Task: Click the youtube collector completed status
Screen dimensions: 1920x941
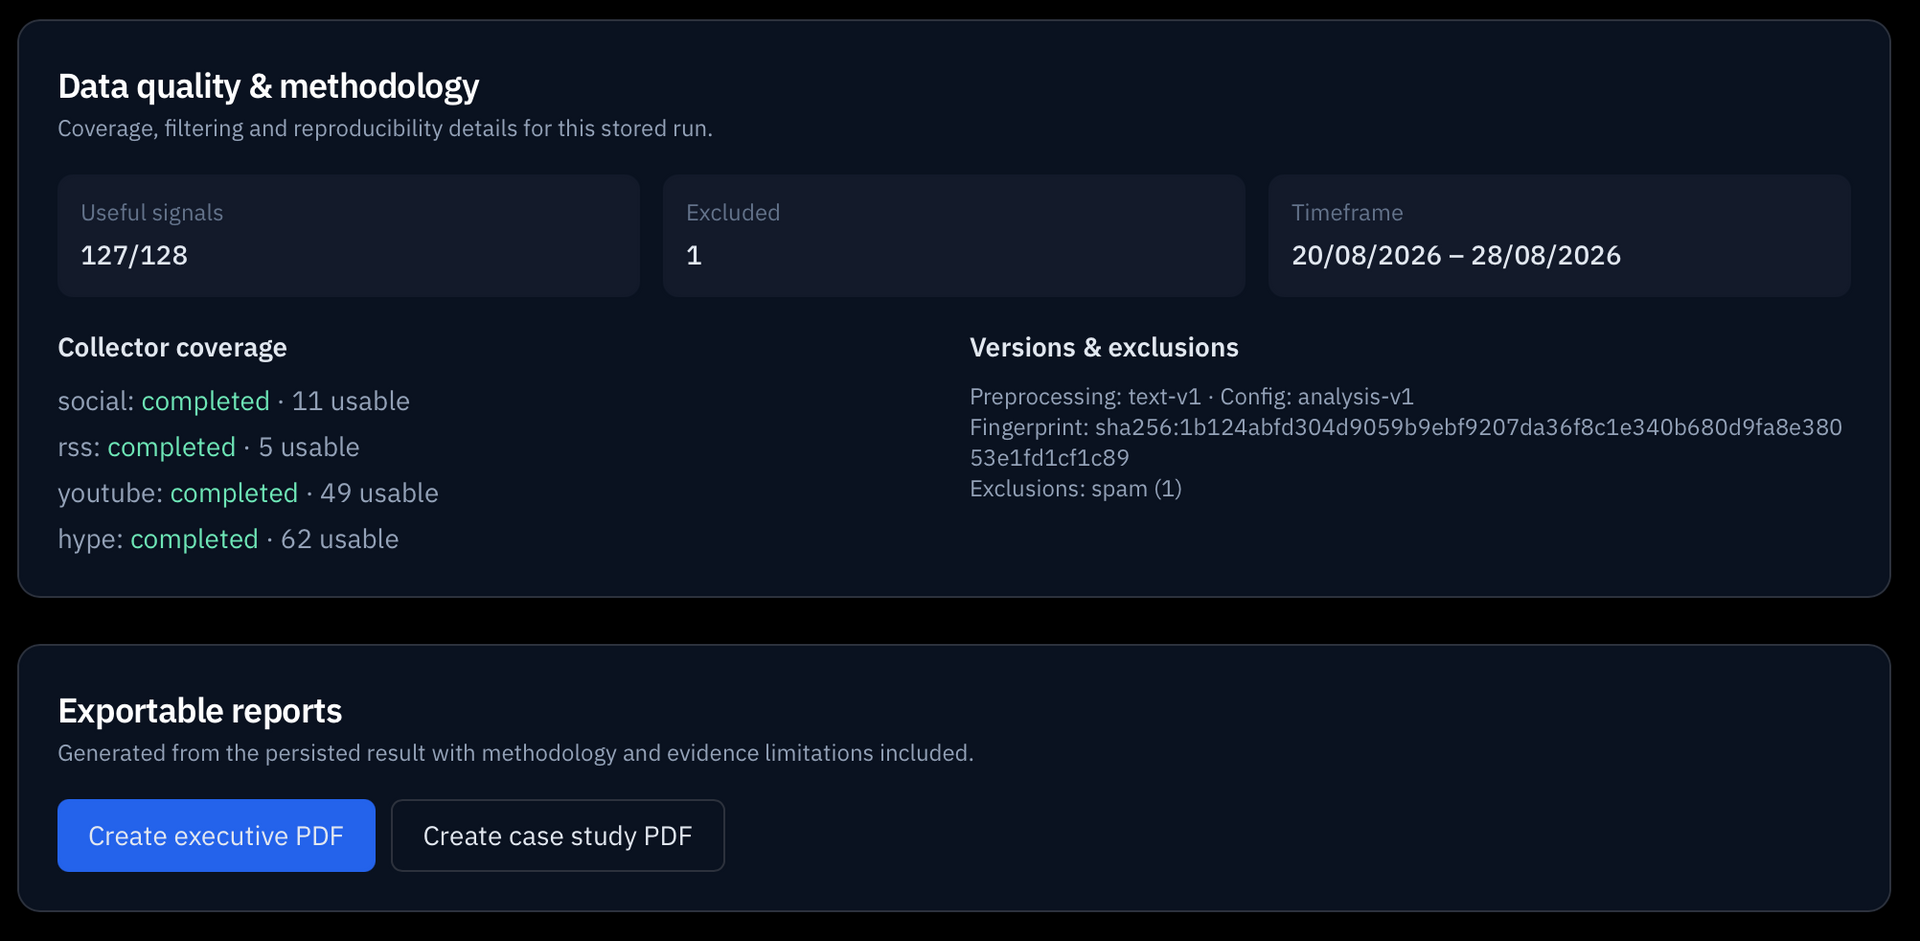Action: 234,493
